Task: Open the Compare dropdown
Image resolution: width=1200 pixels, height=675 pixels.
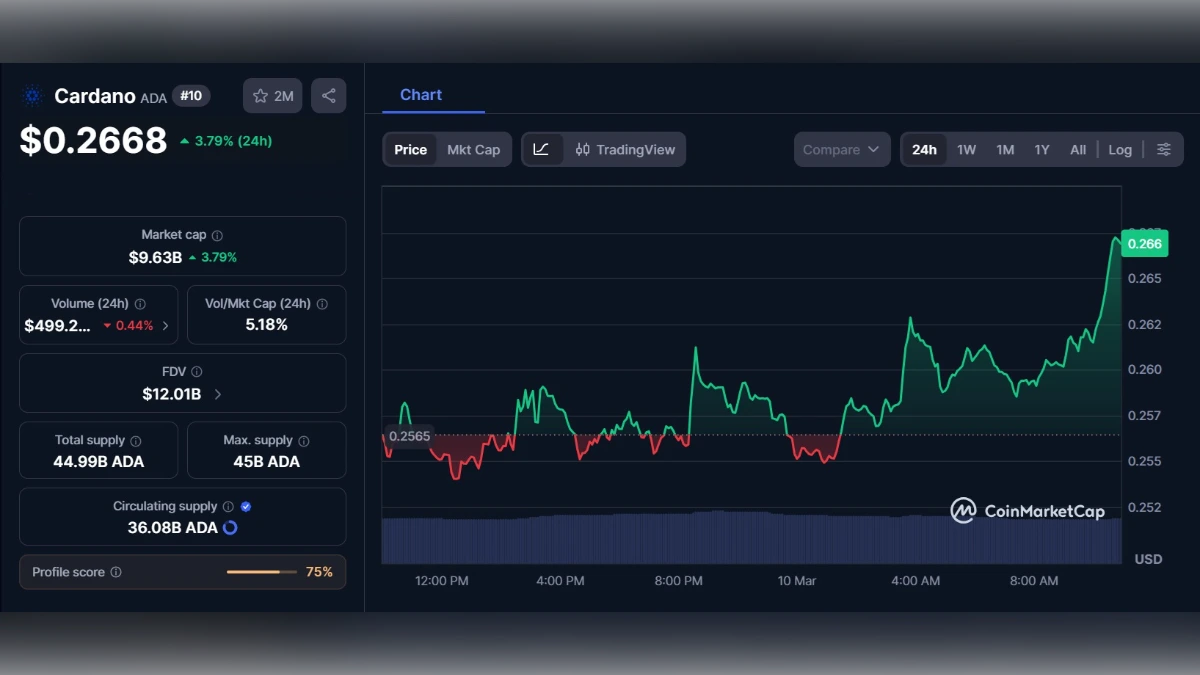Action: (x=841, y=149)
